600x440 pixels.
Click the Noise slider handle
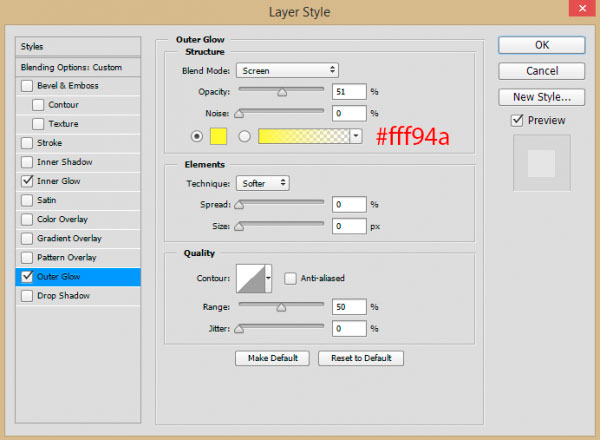[239, 114]
